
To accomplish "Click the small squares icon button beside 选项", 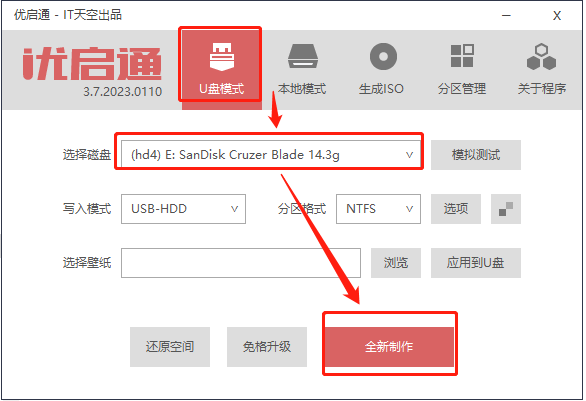I will click(x=506, y=209).
